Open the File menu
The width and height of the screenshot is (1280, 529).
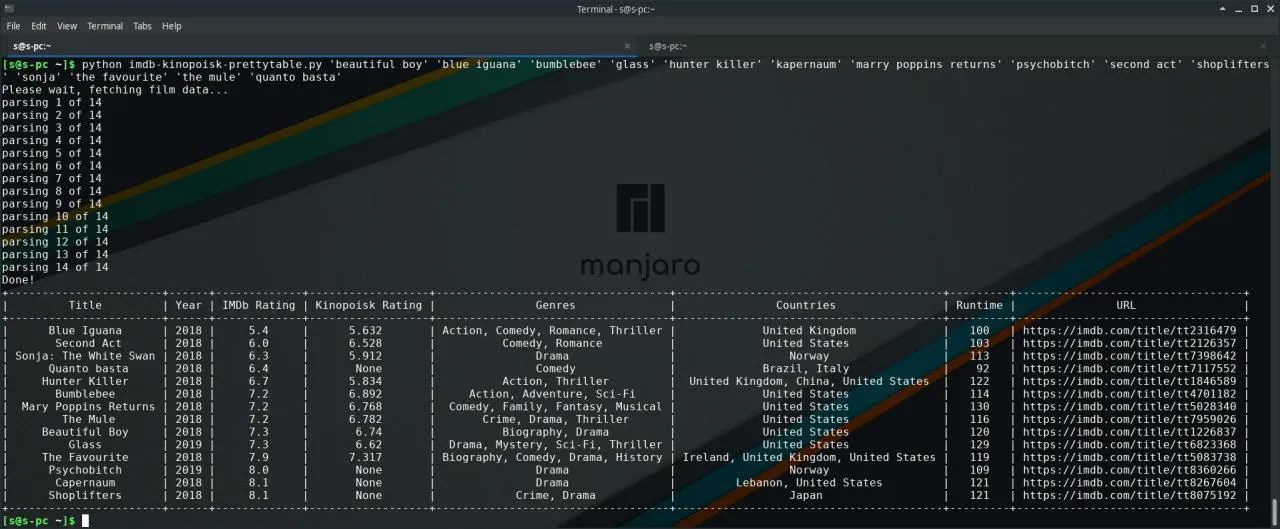click(x=13, y=26)
